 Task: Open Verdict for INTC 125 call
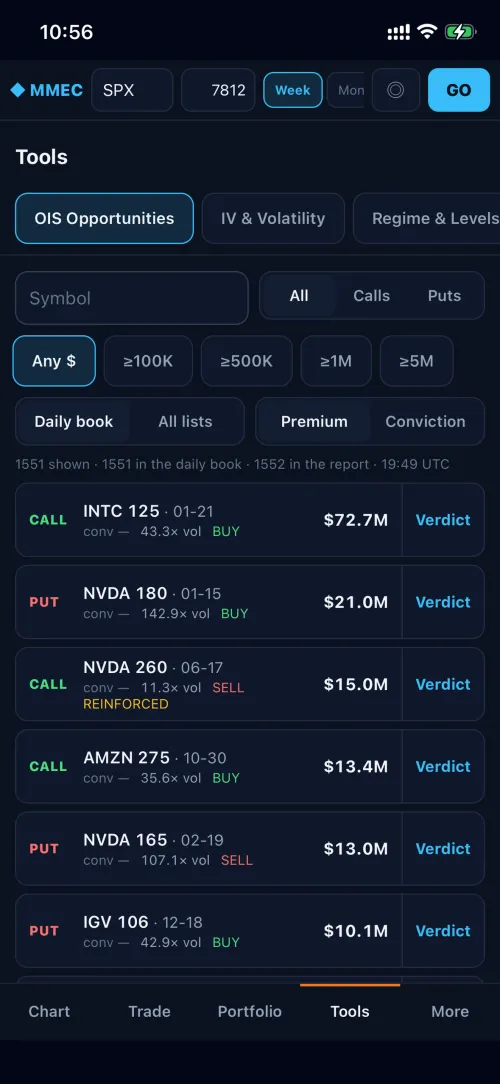(x=443, y=520)
